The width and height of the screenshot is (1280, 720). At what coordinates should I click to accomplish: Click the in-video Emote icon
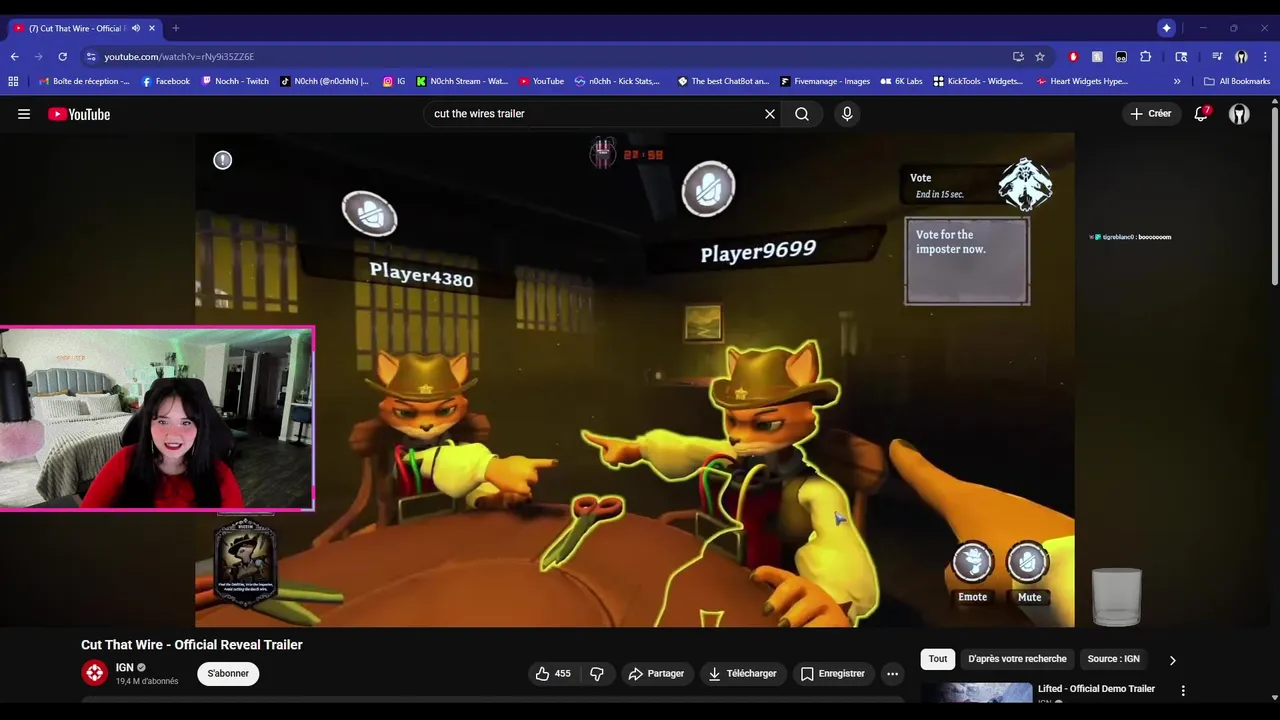click(x=972, y=563)
